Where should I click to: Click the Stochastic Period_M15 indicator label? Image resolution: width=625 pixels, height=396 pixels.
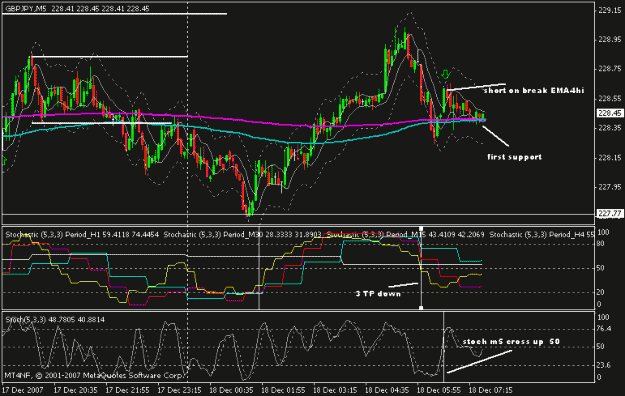405,235
